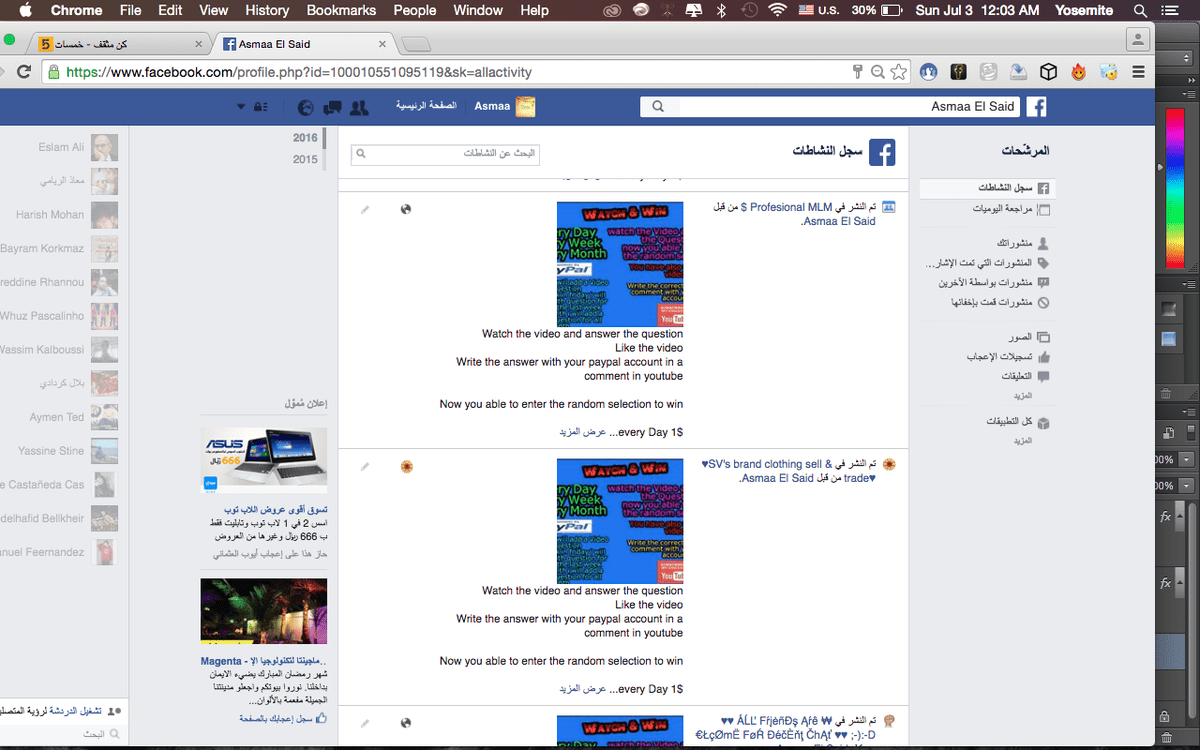Click the Facebook logo beside the activity log title
Image resolution: width=1200 pixels, height=750 pixels.
[x=881, y=153]
